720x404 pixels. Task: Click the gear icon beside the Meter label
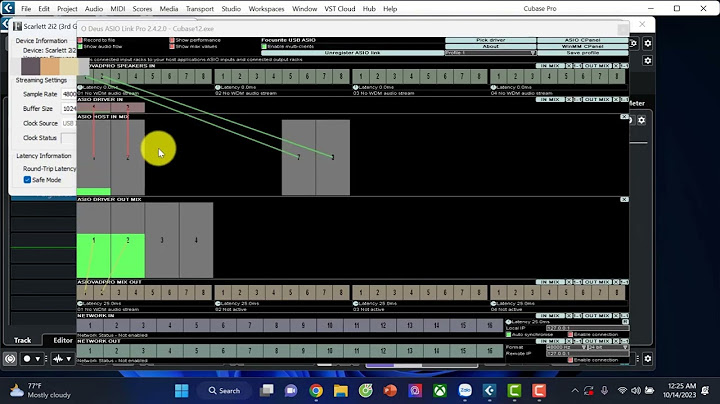coord(641,120)
